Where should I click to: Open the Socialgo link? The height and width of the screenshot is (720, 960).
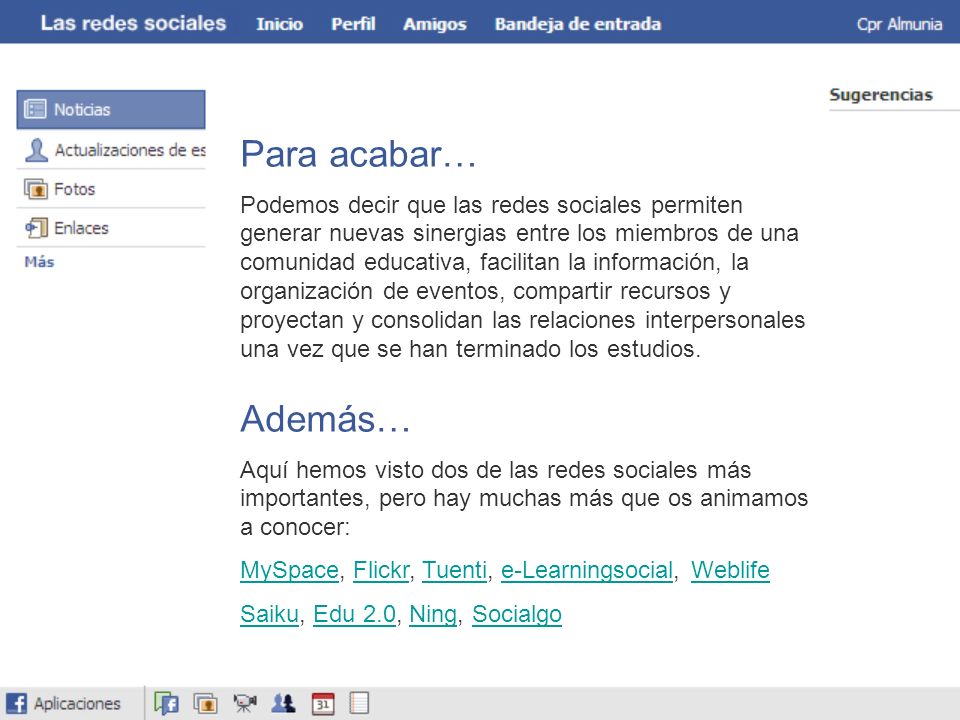pos(517,614)
